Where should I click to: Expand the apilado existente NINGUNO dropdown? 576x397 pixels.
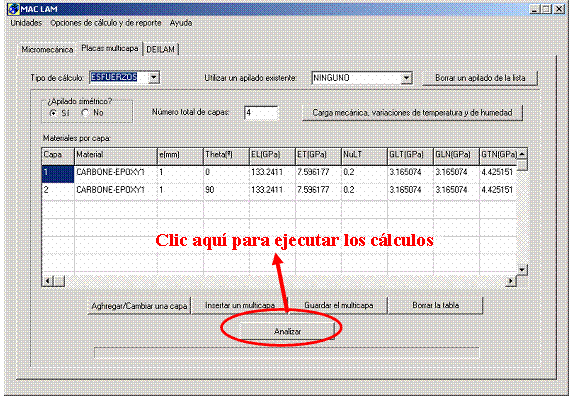[x=406, y=78]
